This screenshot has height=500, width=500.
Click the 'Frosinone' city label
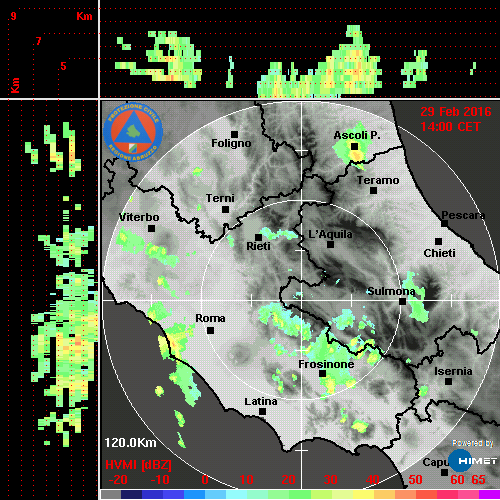(x=326, y=364)
